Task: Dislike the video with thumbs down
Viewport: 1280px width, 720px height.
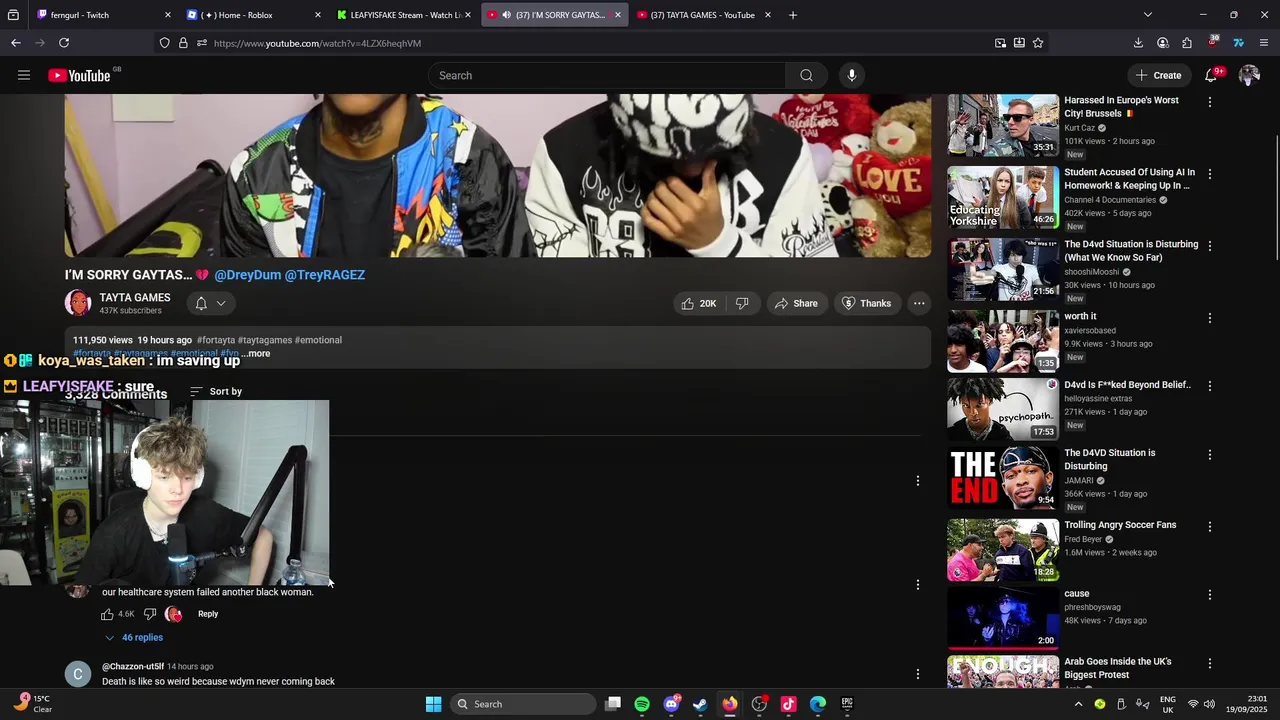Action: click(x=742, y=303)
